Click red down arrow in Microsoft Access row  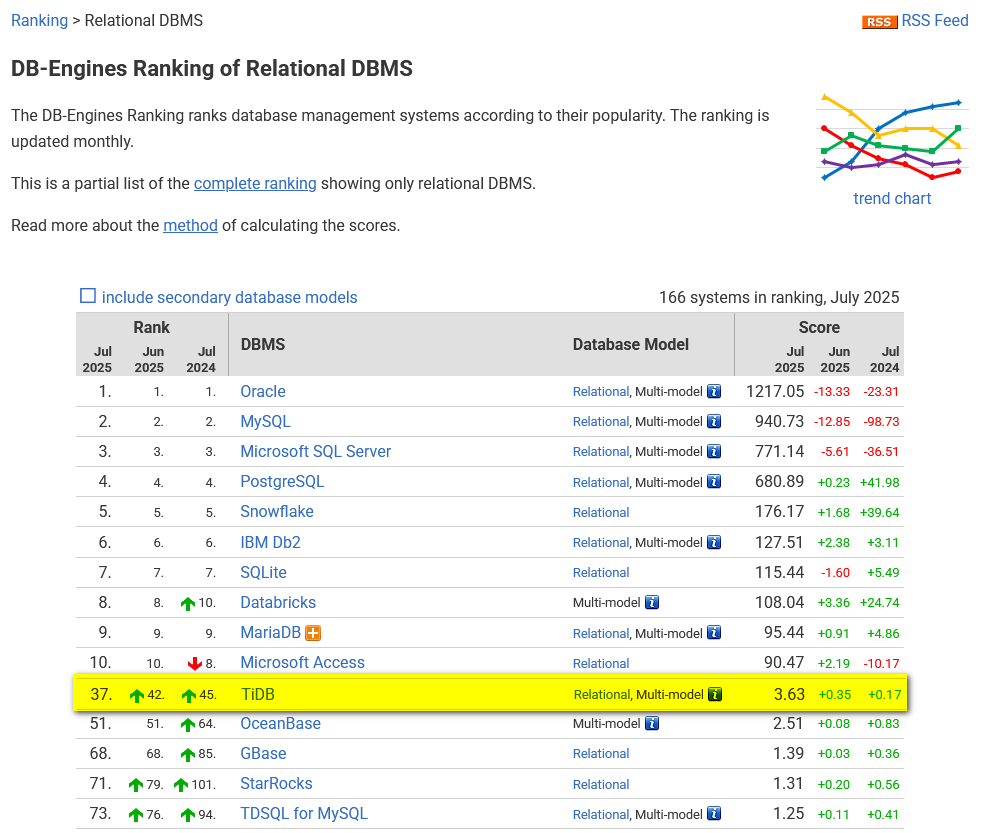tap(195, 663)
